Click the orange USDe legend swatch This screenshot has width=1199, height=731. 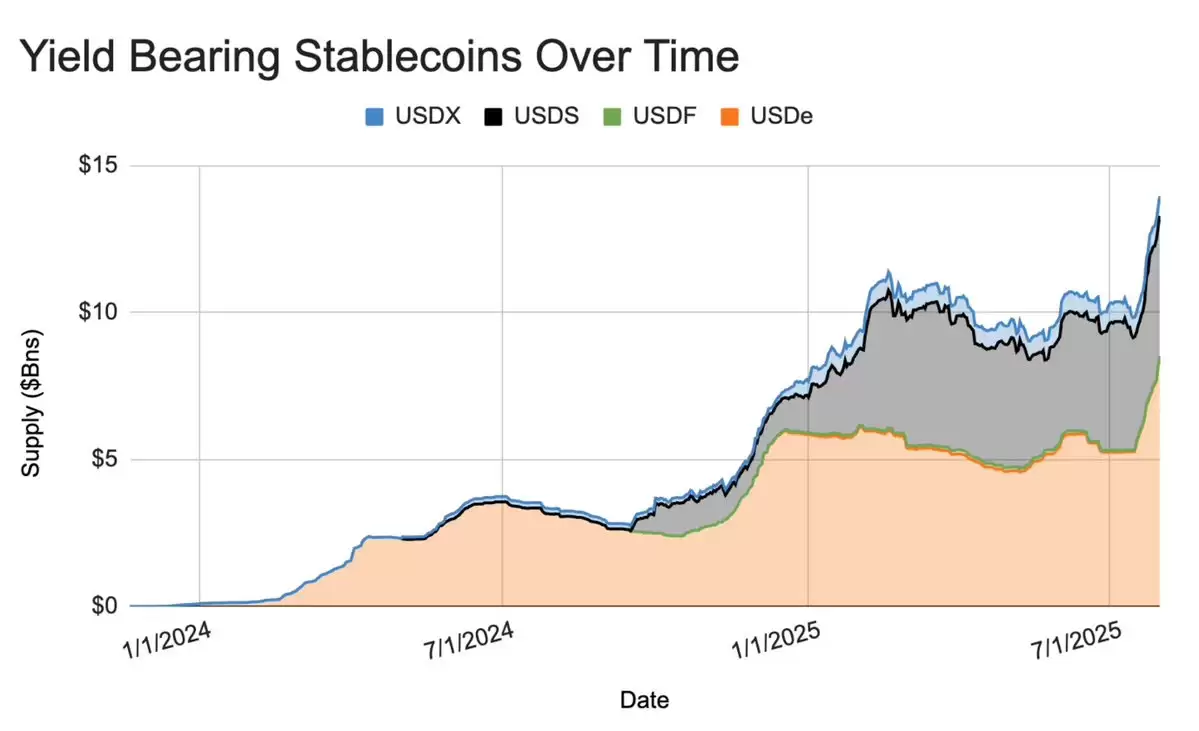pyautogui.click(x=729, y=117)
